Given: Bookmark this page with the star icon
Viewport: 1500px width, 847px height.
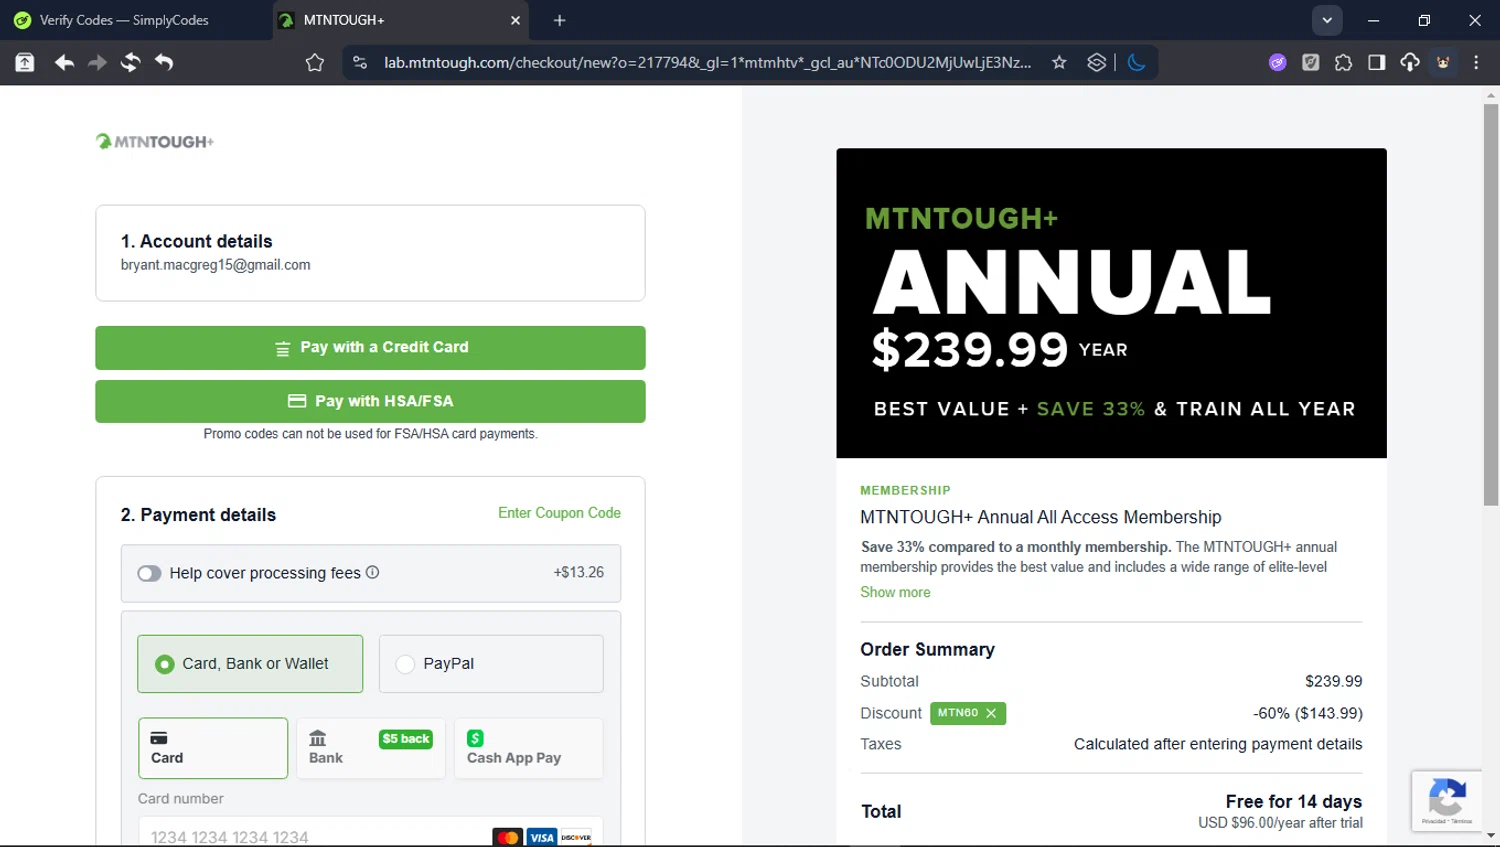Looking at the screenshot, I should point(1059,62).
